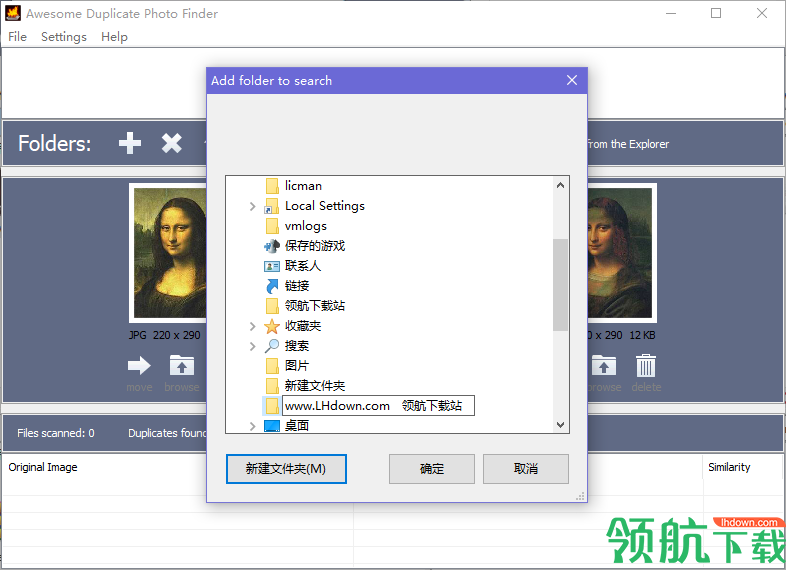Select the 链接 tree item text
This screenshot has width=786, height=570.
click(297, 286)
